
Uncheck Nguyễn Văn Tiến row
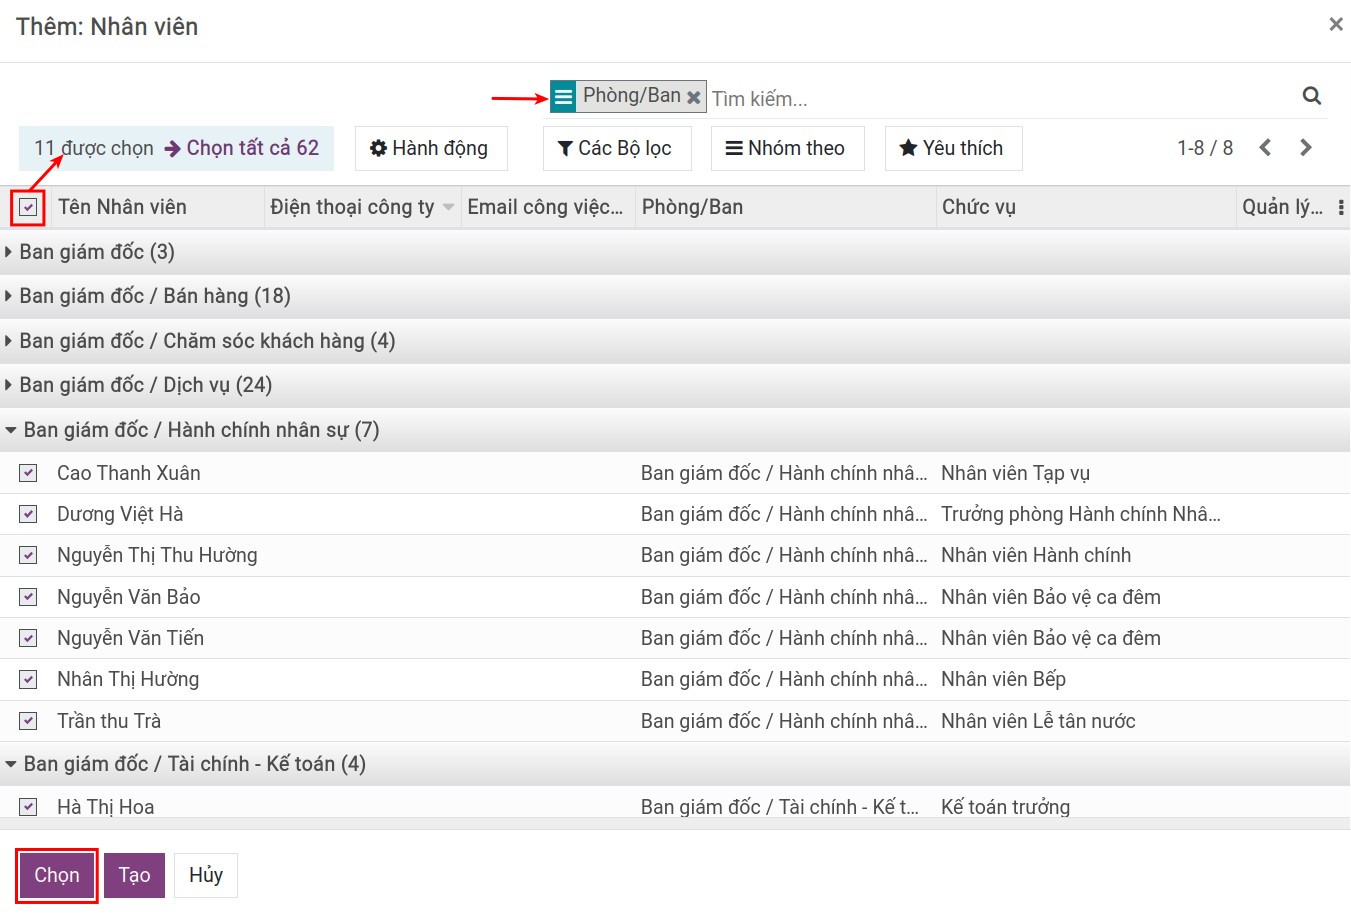28,638
